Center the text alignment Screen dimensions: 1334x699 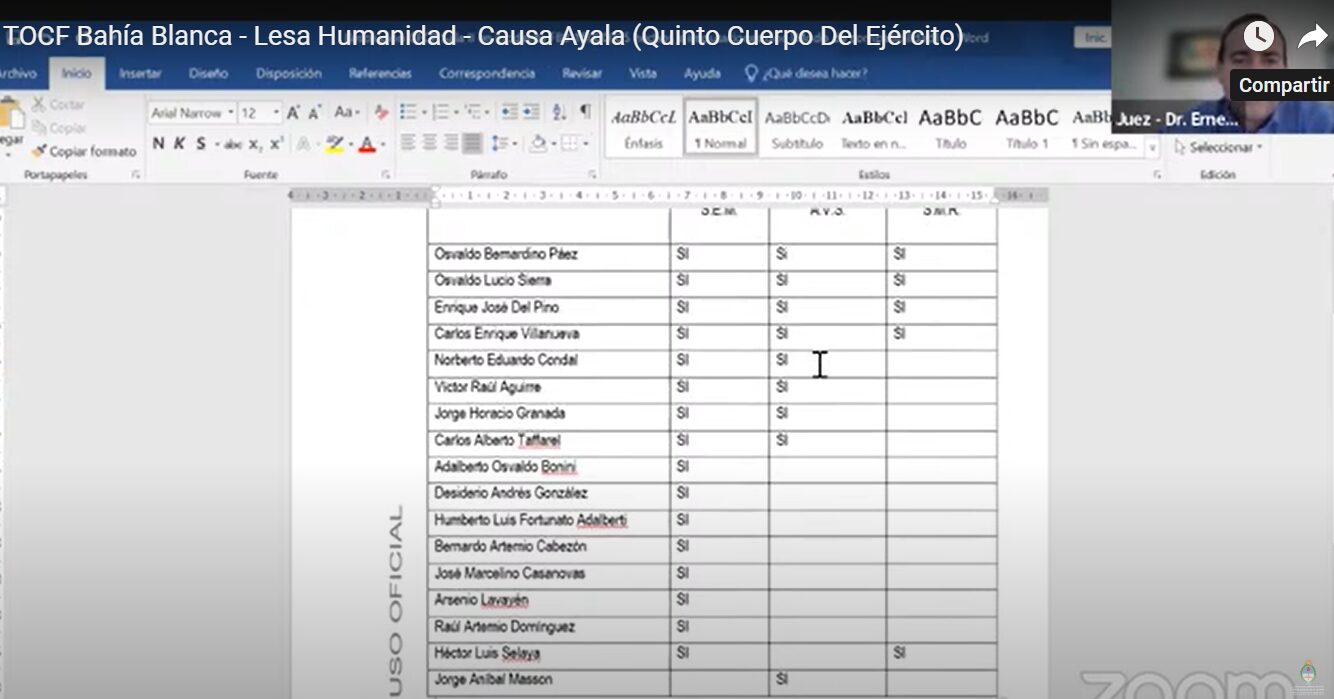click(430, 144)
